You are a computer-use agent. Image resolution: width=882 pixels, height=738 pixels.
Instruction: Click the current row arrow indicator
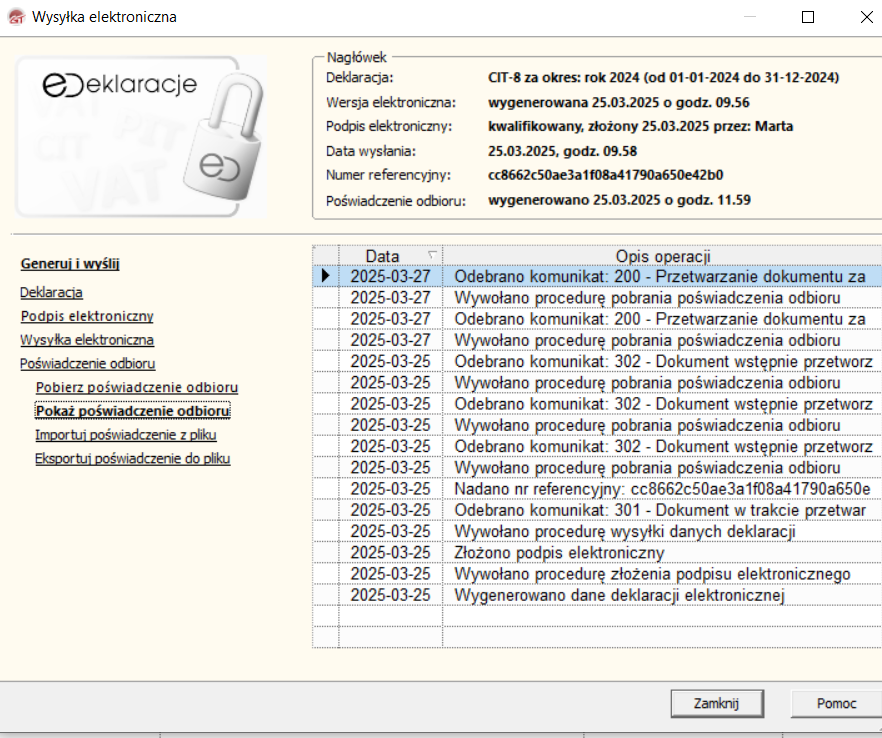click(x=325, y=276)
